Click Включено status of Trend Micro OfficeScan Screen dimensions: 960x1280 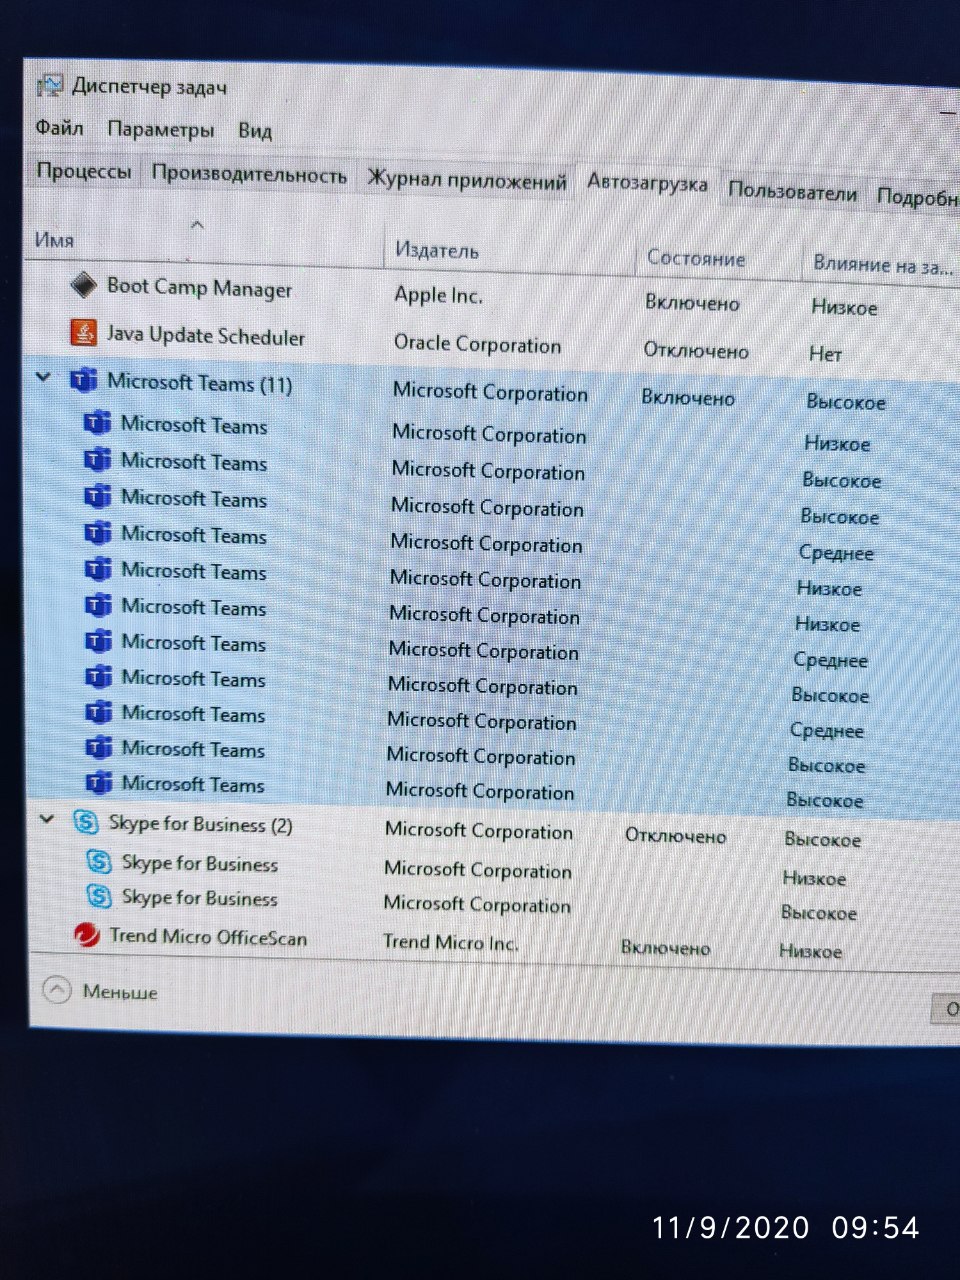click(x=665, y=947)
